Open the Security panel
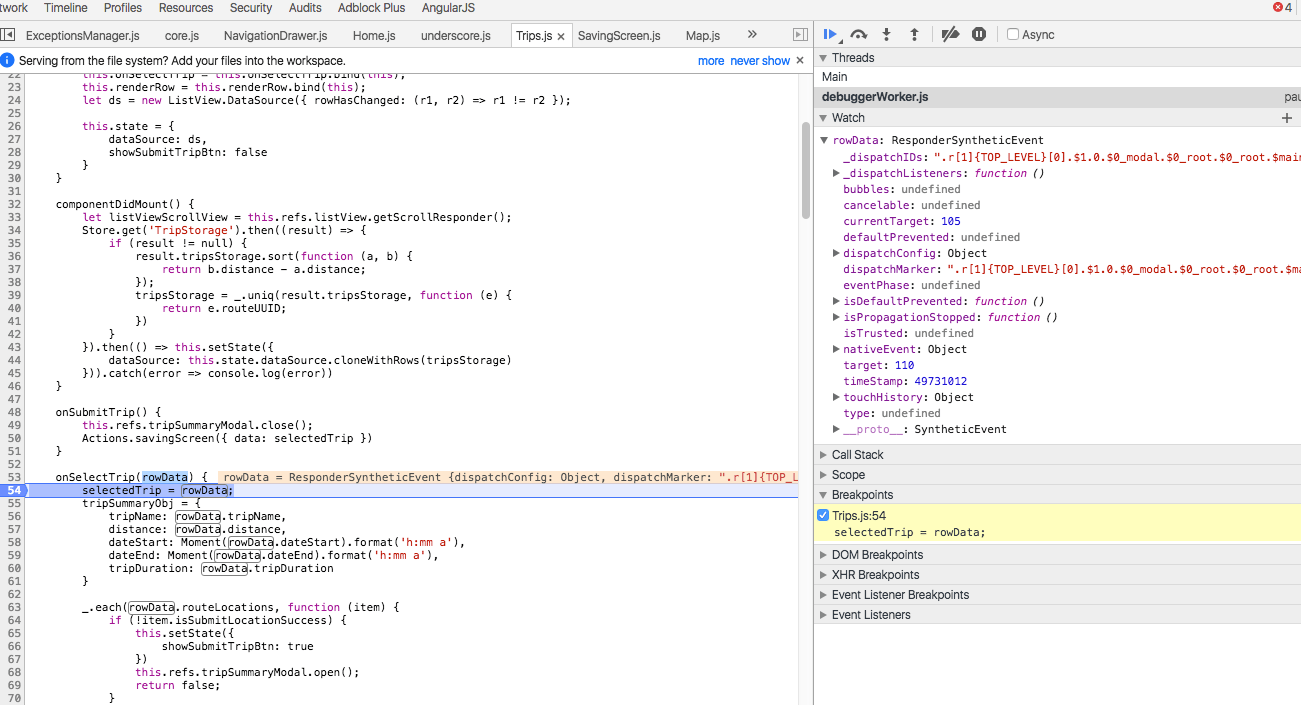This screenshot has height=705, width=1301. click(251, 7)
